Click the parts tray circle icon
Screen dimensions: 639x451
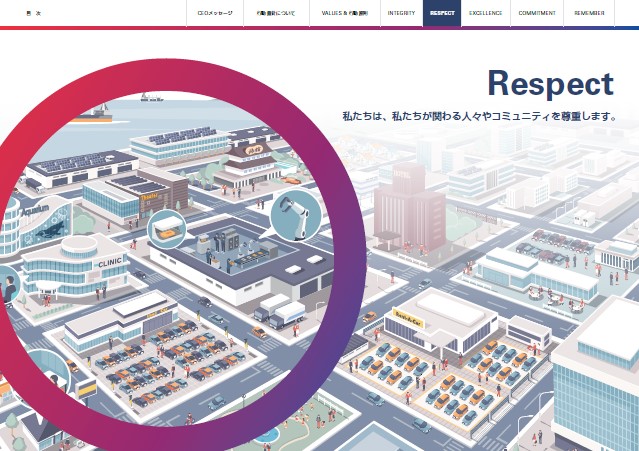[x=166, y=229]
